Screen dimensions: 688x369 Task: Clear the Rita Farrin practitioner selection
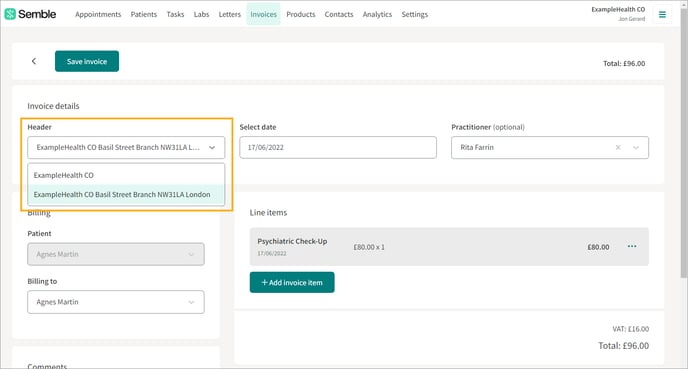point(618,147)
